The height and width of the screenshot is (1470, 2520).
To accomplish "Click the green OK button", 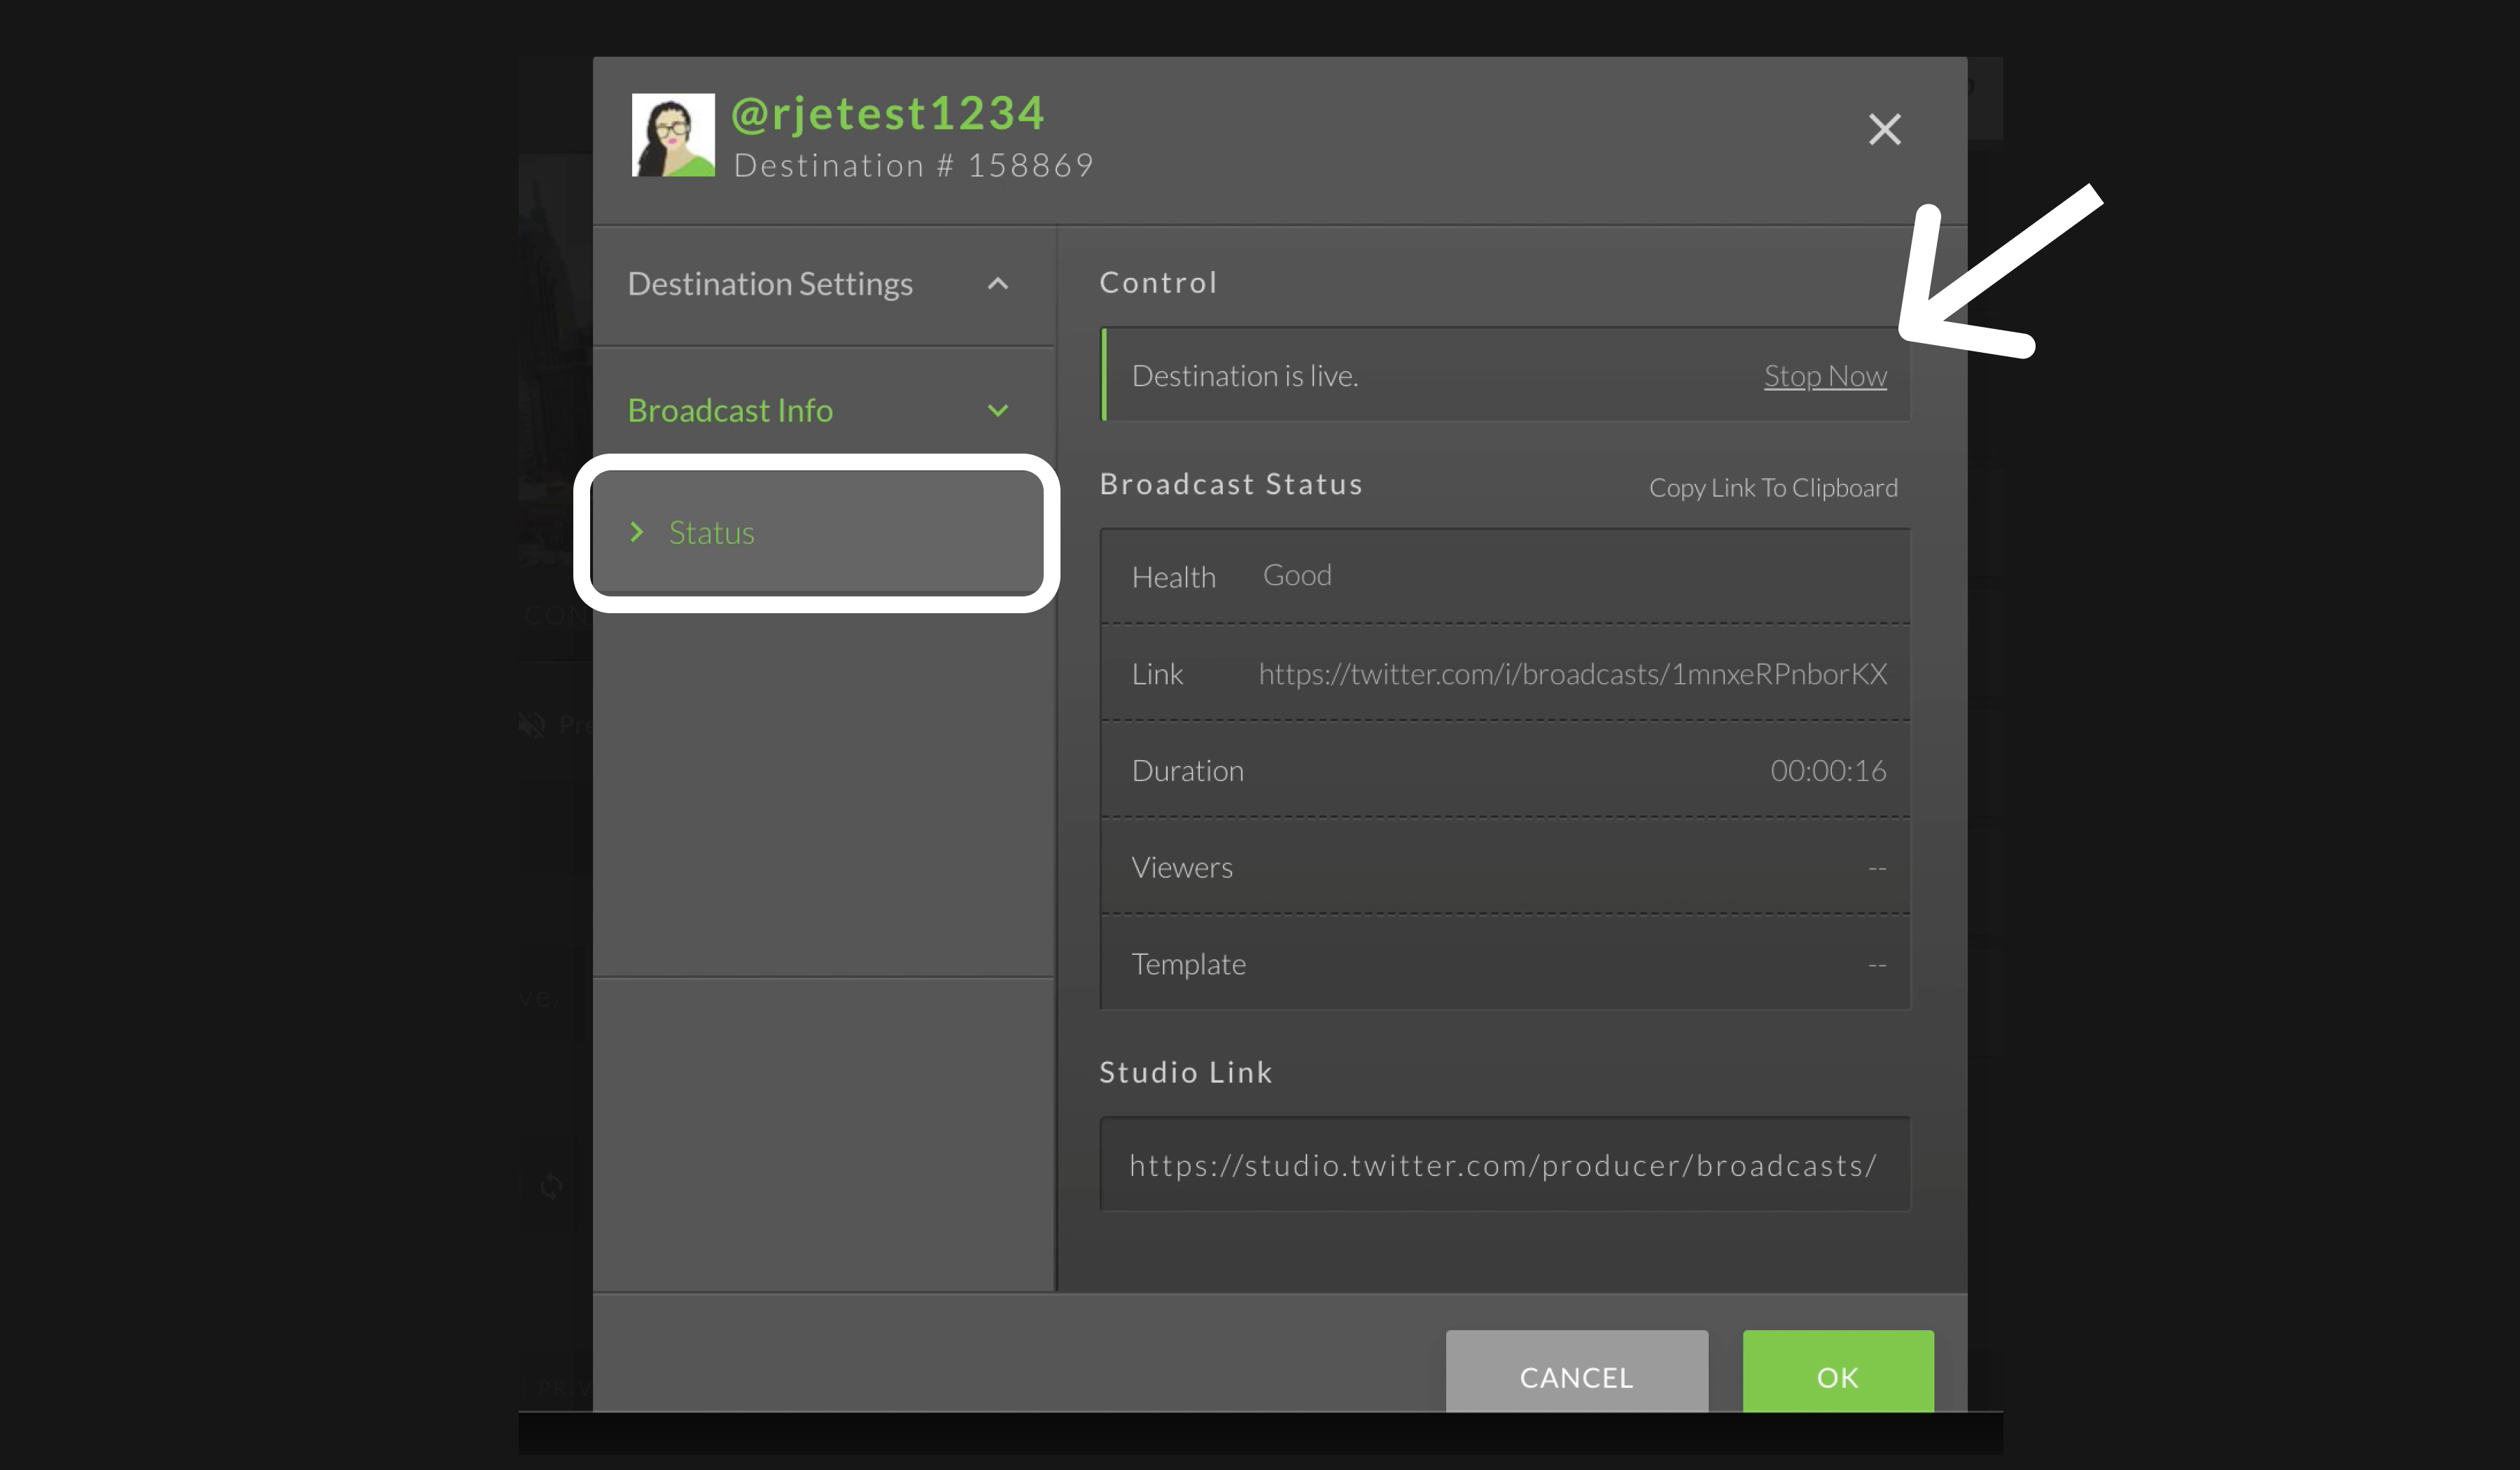I will coord(1838,1372).
